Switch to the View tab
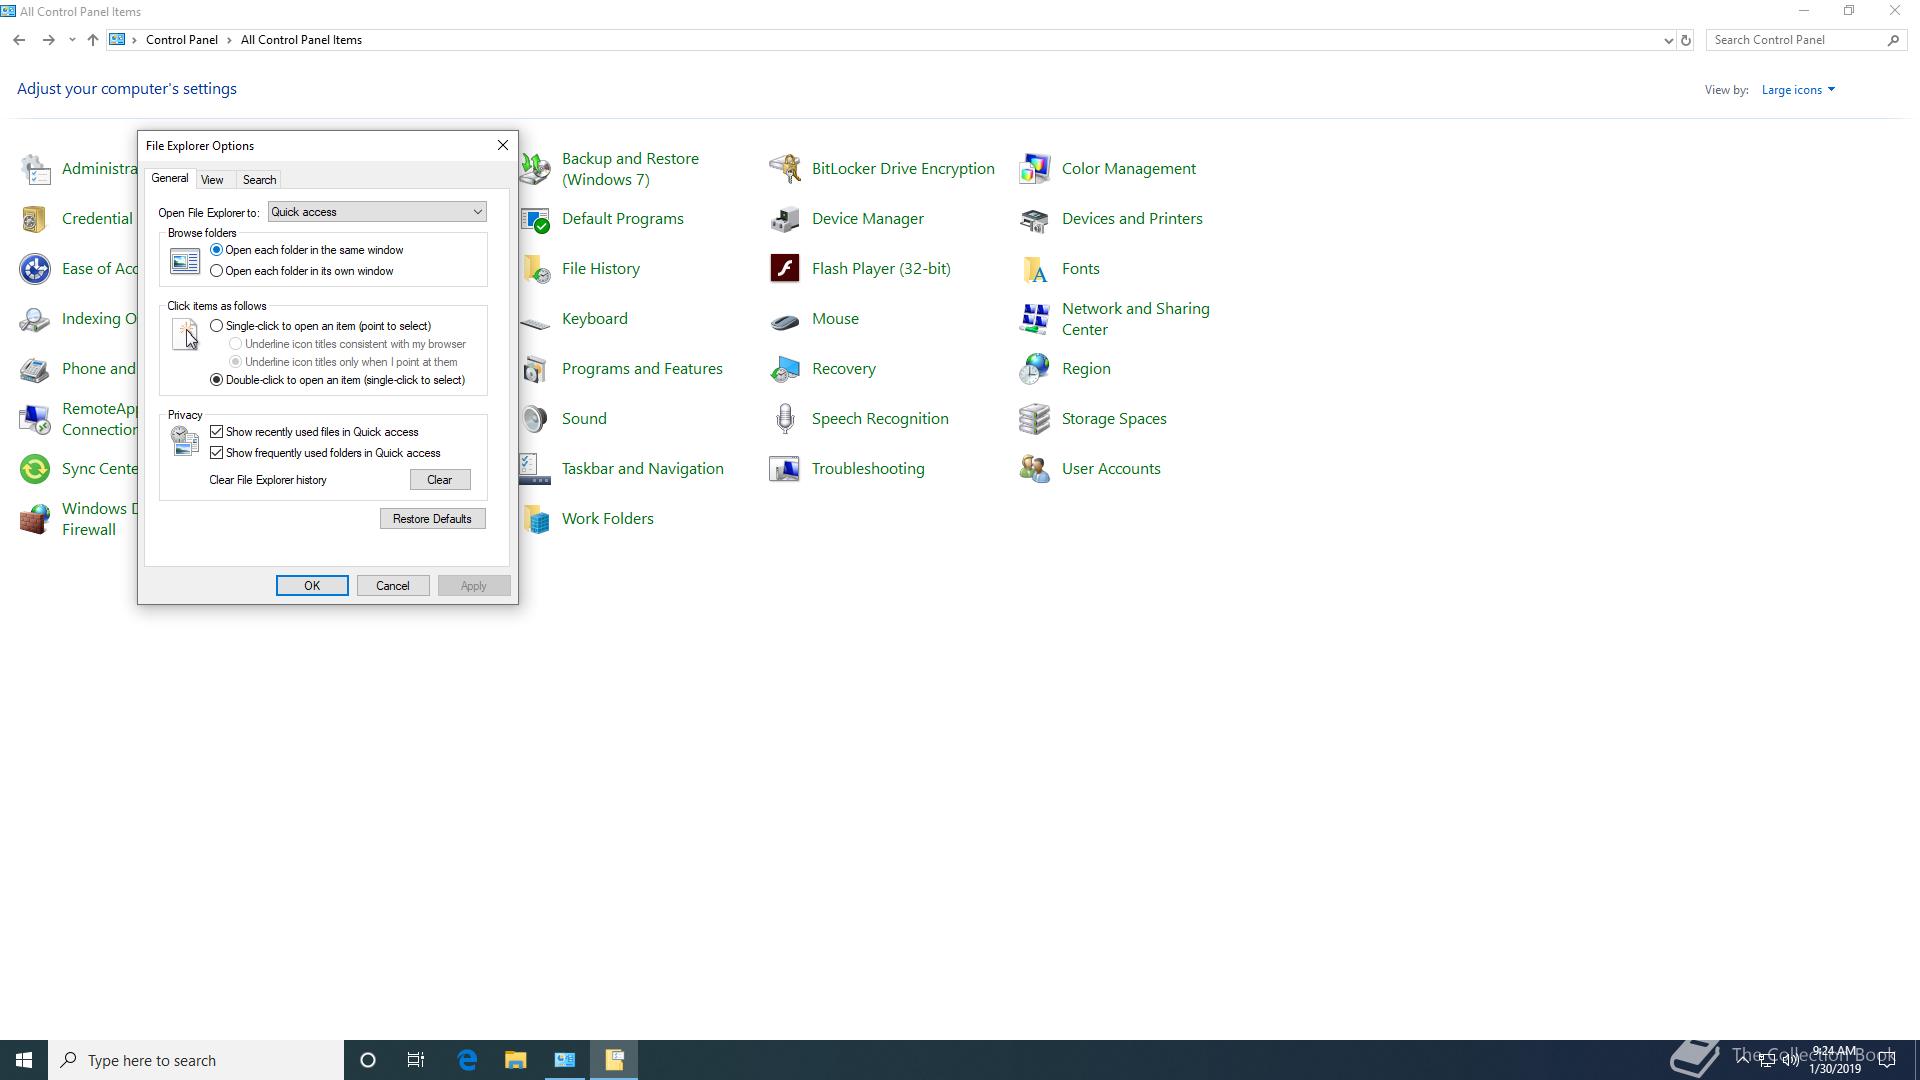This screenshot has width=1920, height=1080. [x=212, y=180]
